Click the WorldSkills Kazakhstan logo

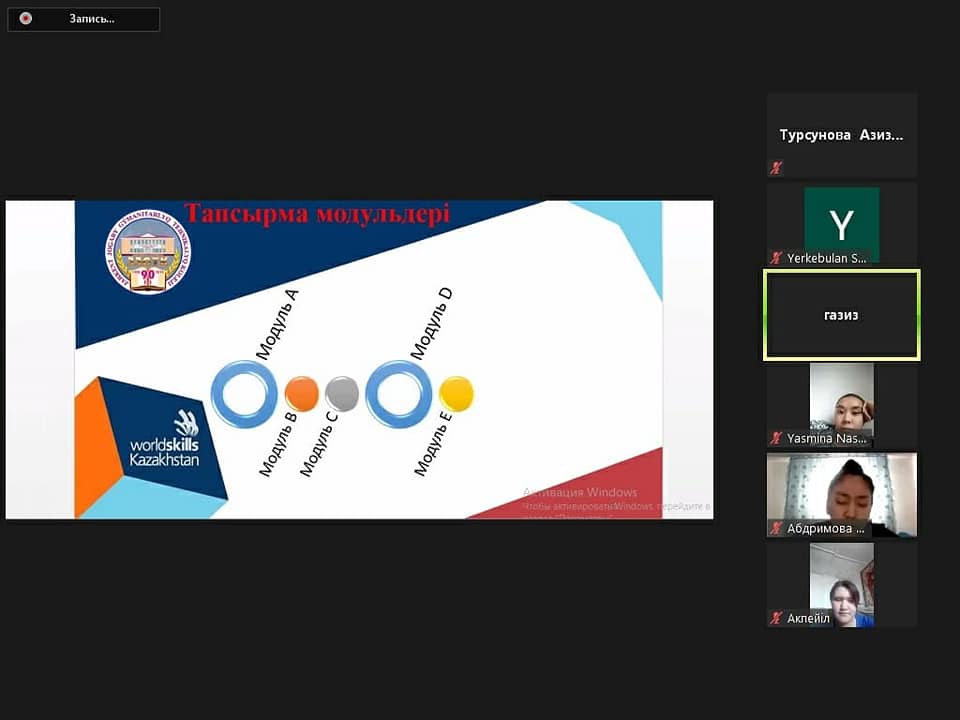pos(164,440)
